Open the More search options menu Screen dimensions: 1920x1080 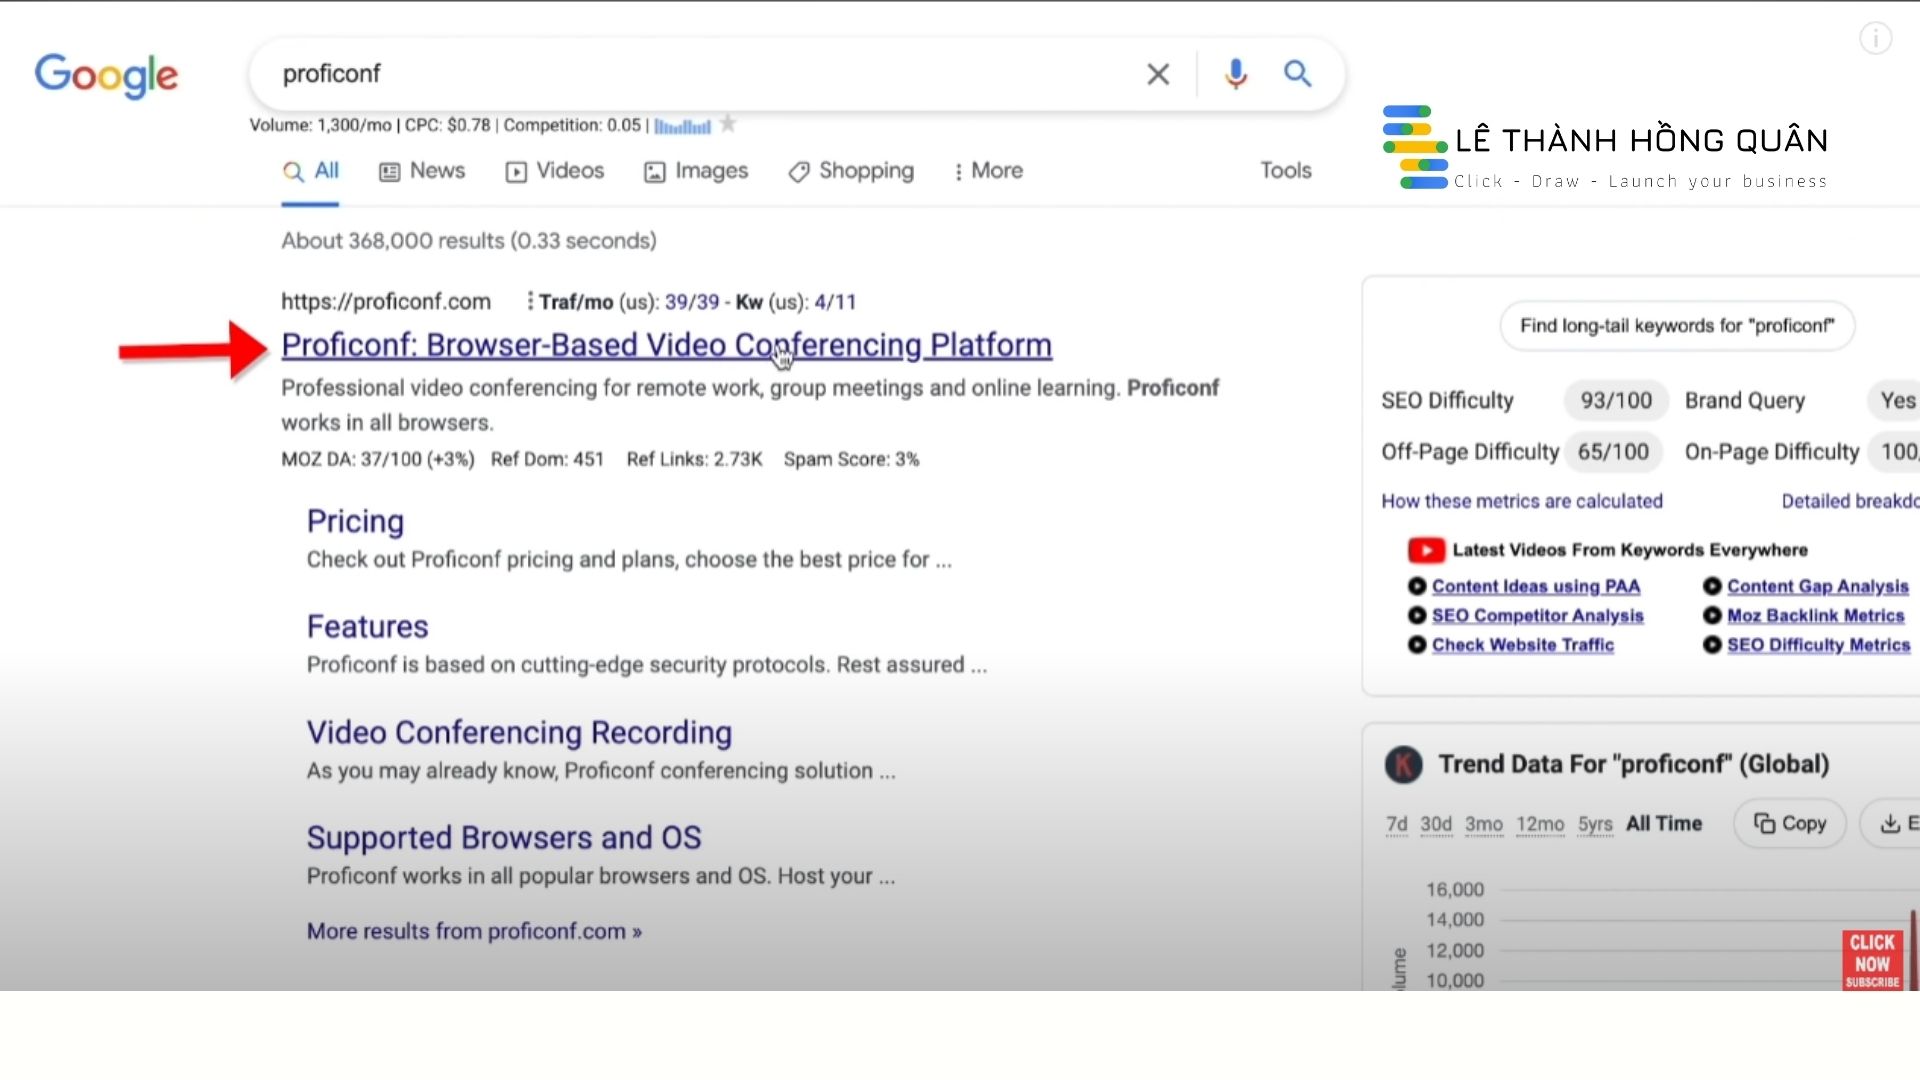(987, 171)
